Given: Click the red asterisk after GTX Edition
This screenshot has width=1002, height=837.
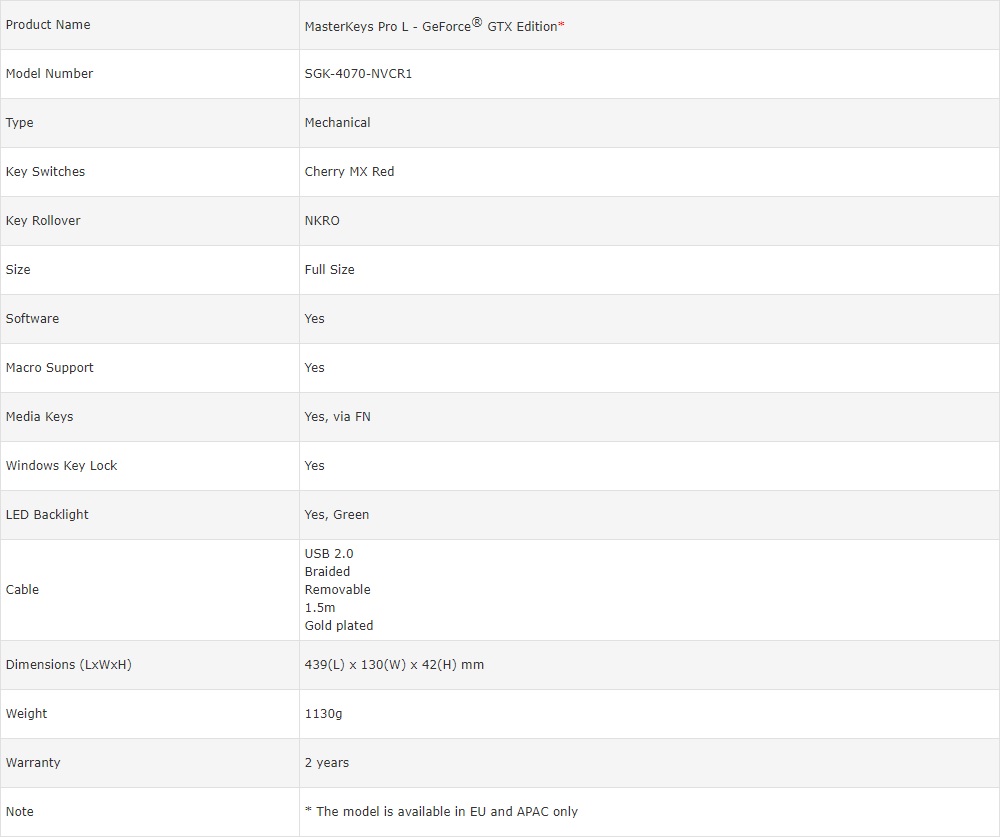Looking at the screenshot, I should tap(562, 26).
